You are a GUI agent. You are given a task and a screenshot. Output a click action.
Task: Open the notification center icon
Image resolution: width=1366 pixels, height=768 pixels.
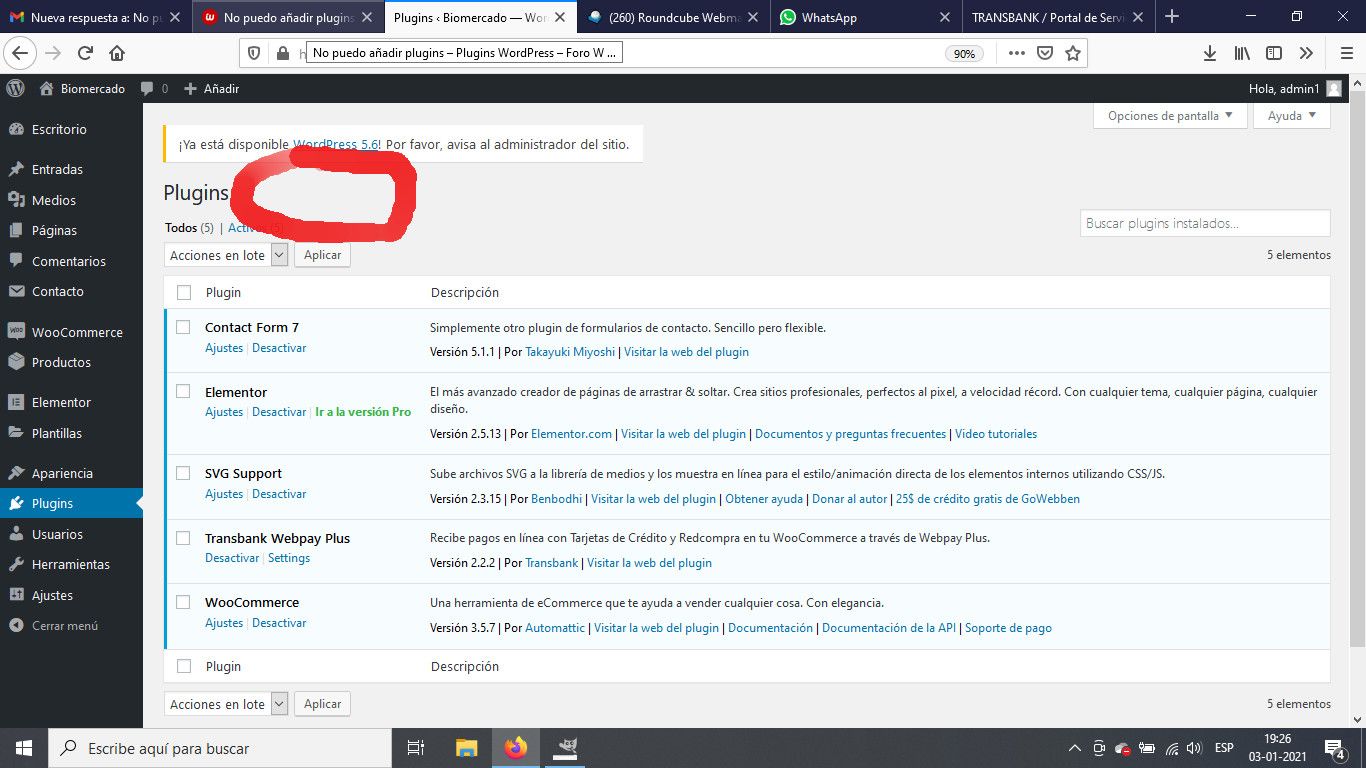click(1335, 748)
